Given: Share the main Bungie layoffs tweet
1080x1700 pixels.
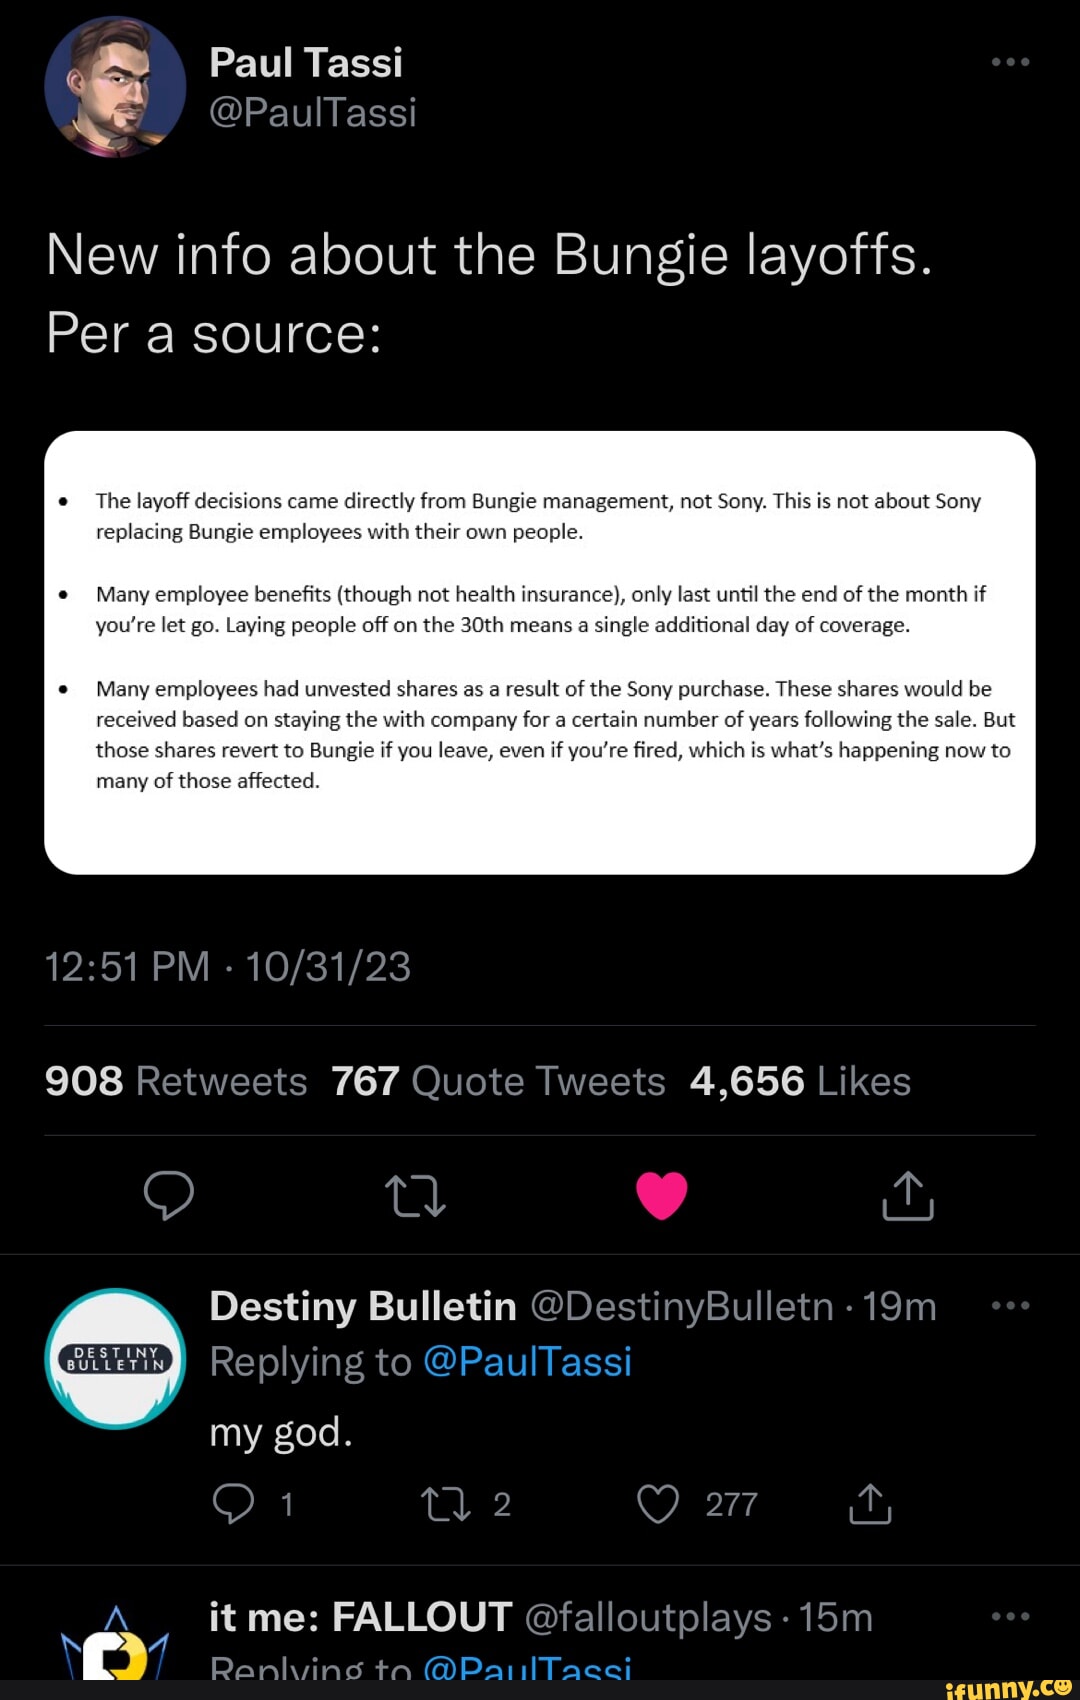Looking at the screenshot, I should (907, 1195).
